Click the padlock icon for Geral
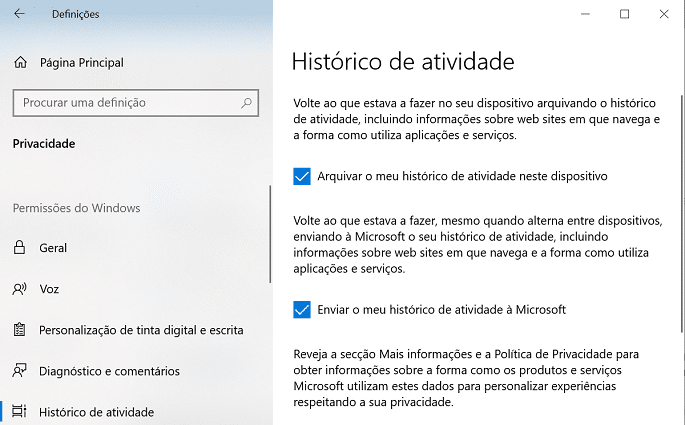Screen dimensions: 685x425 coord(19,247)
